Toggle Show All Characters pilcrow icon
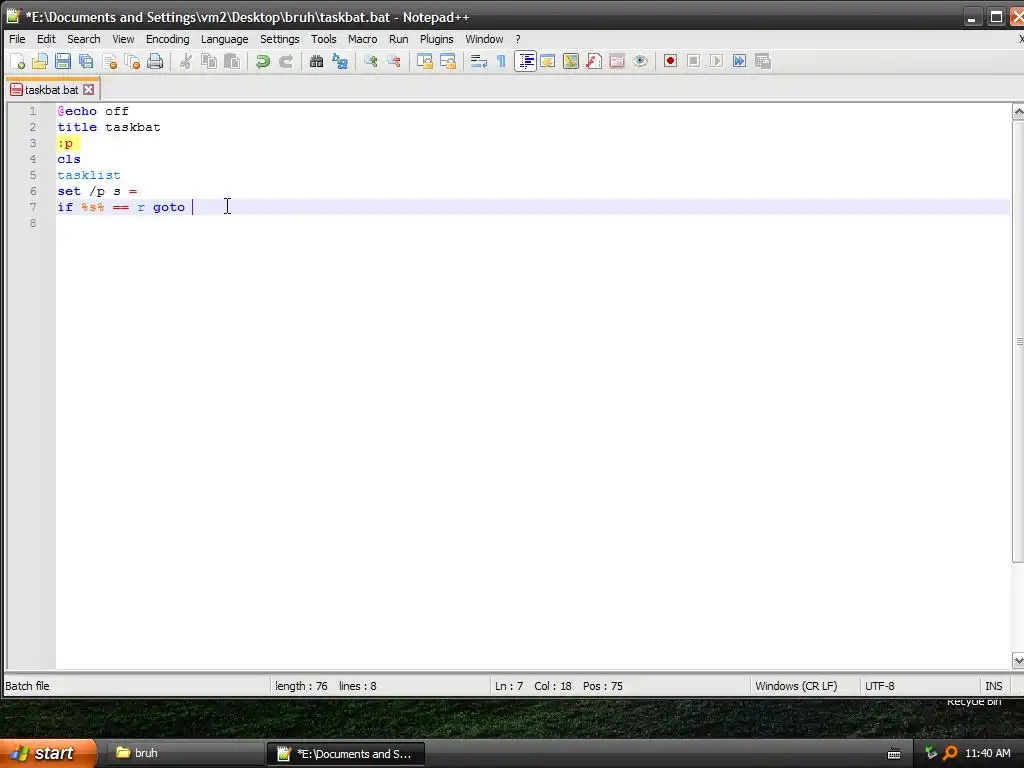Viewport: 1024px width, 768px height. pos(502,61)
